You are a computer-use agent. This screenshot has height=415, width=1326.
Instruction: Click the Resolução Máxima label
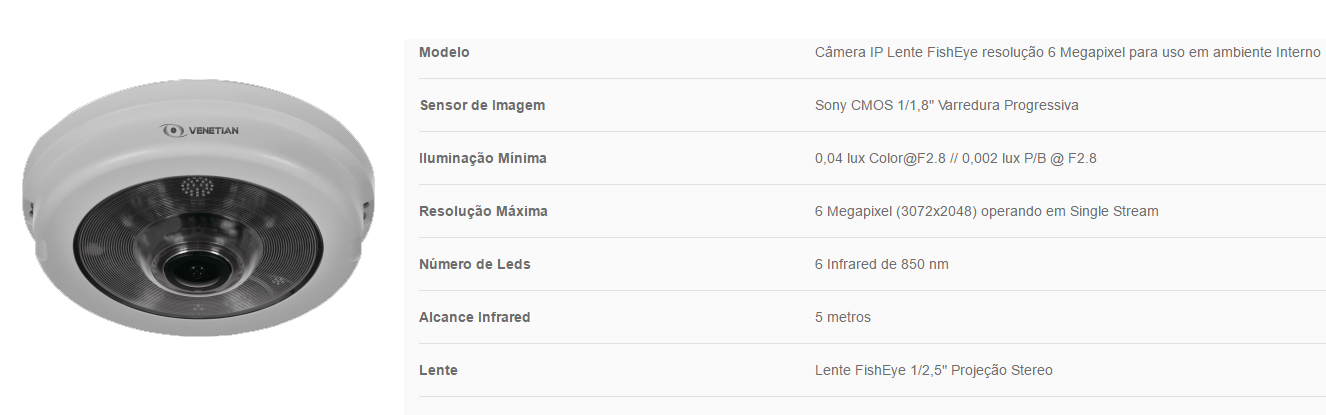(483, 211)
